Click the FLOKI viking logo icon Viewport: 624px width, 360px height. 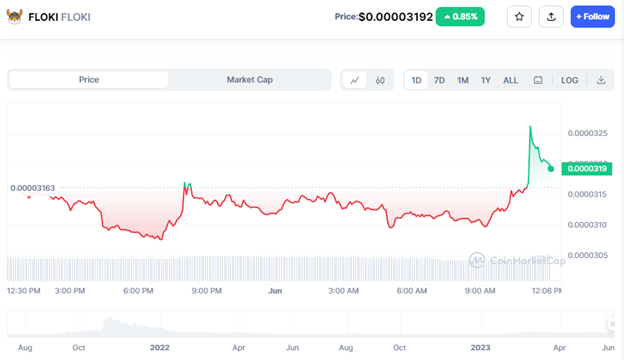click(x=14, y=17)
